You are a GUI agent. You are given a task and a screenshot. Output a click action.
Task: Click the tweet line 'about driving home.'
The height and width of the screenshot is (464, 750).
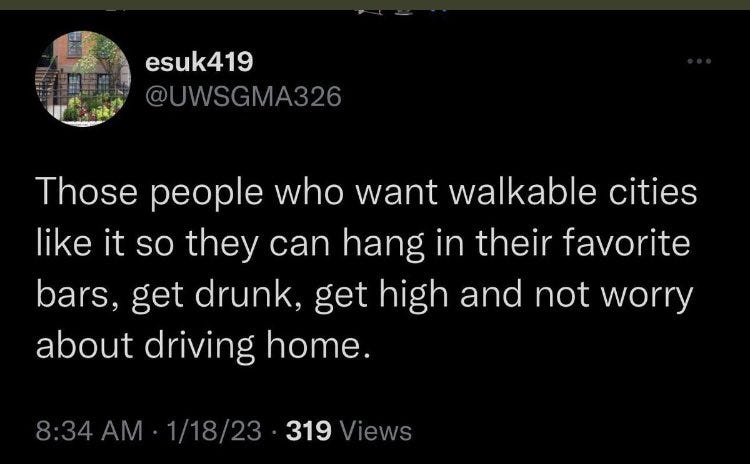(203, 345)
